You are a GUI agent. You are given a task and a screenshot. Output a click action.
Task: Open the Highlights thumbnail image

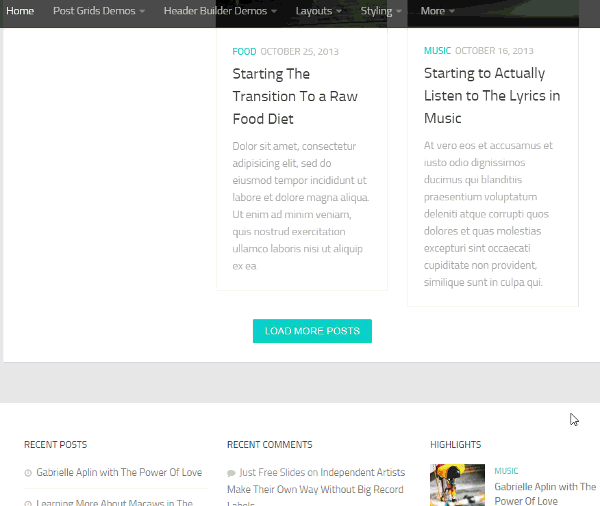(x=457, y=485)
